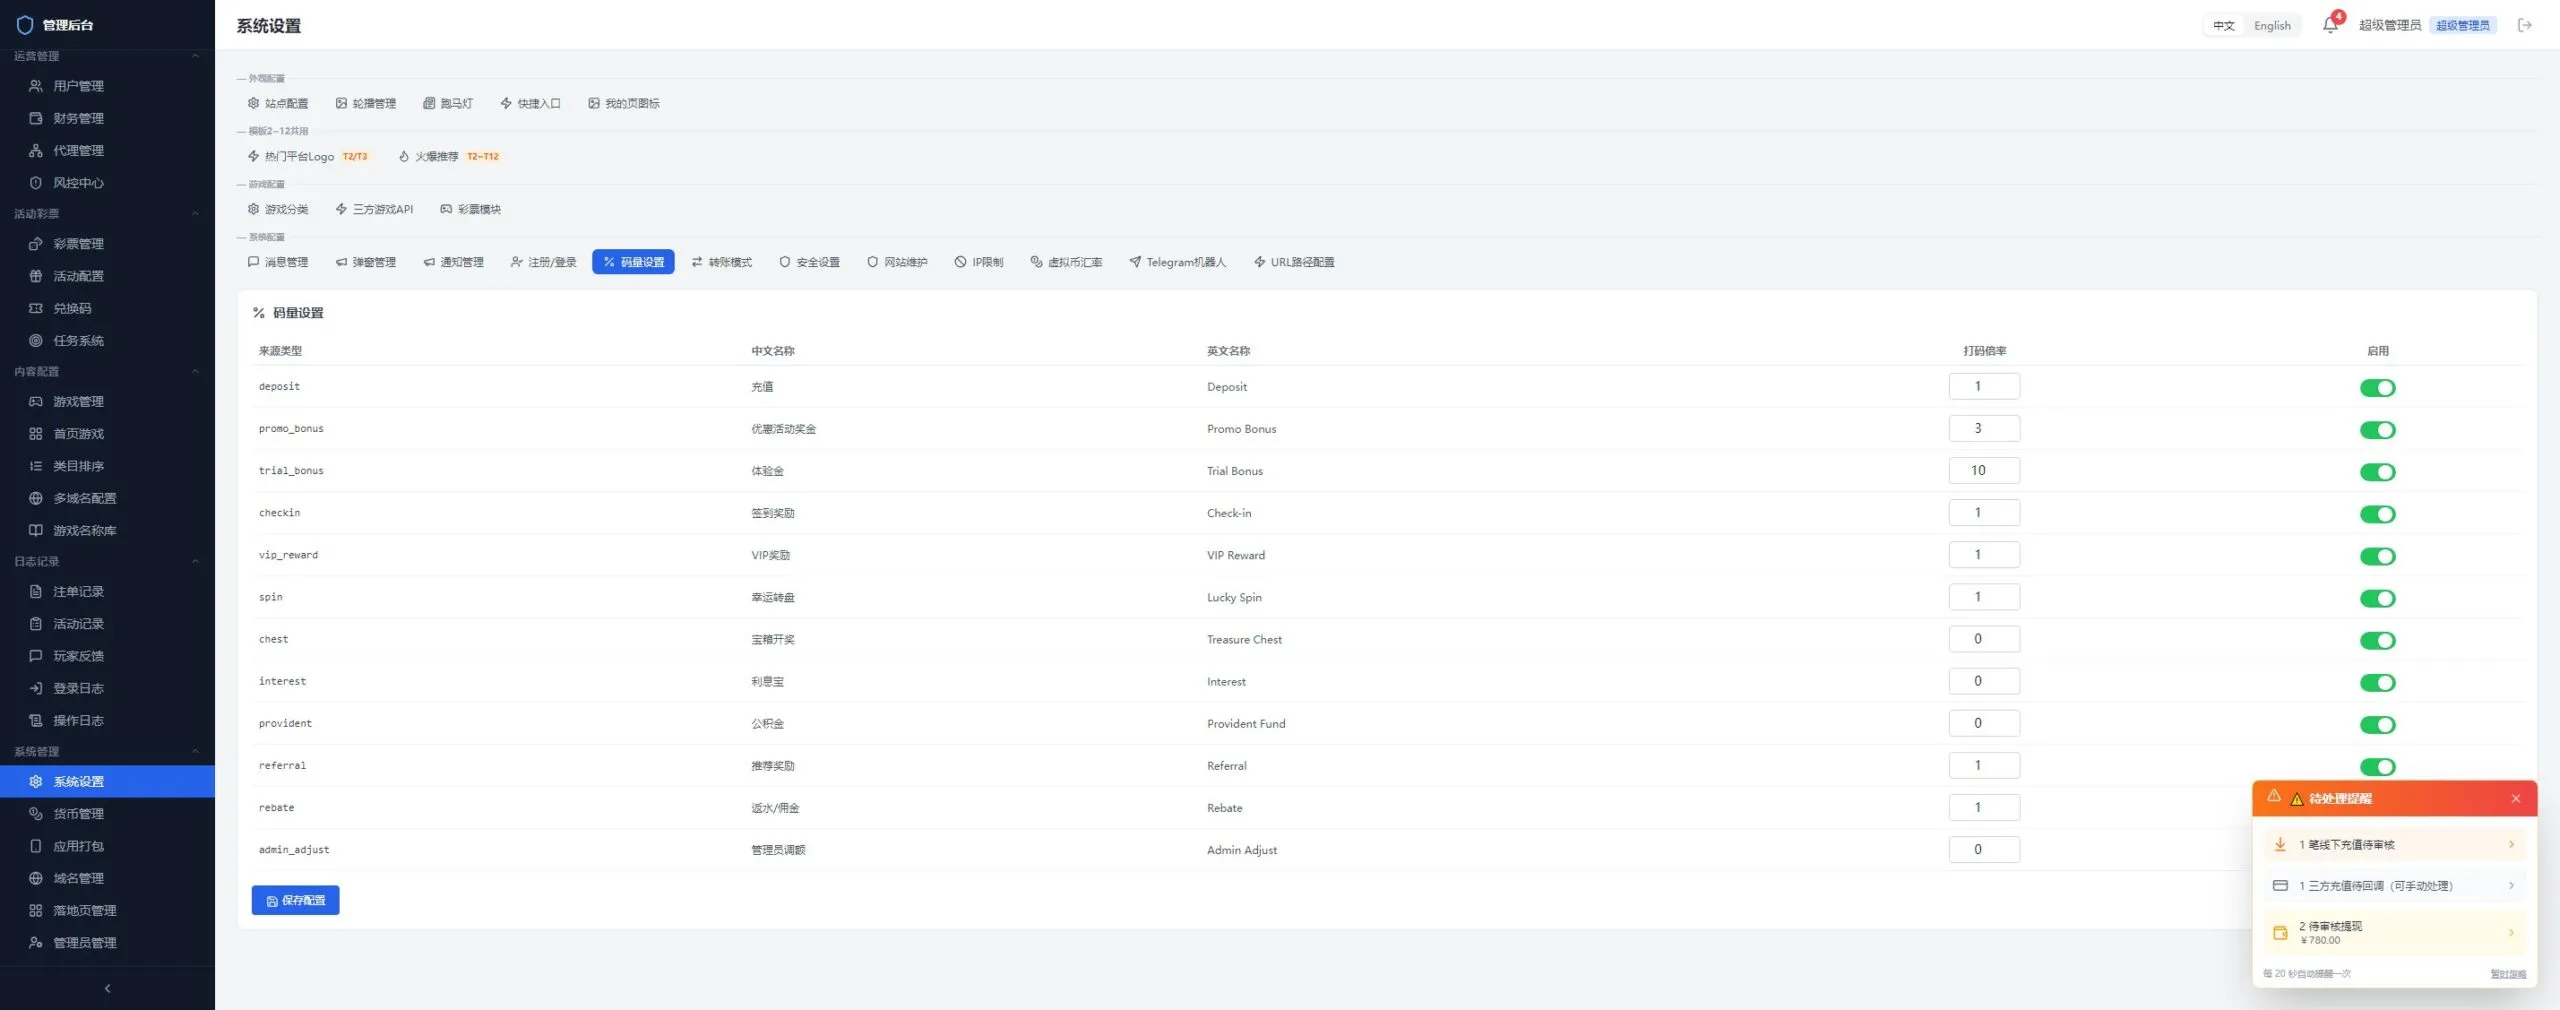Collapse the sidebar with bottom arrow

[x=107, y=988]
